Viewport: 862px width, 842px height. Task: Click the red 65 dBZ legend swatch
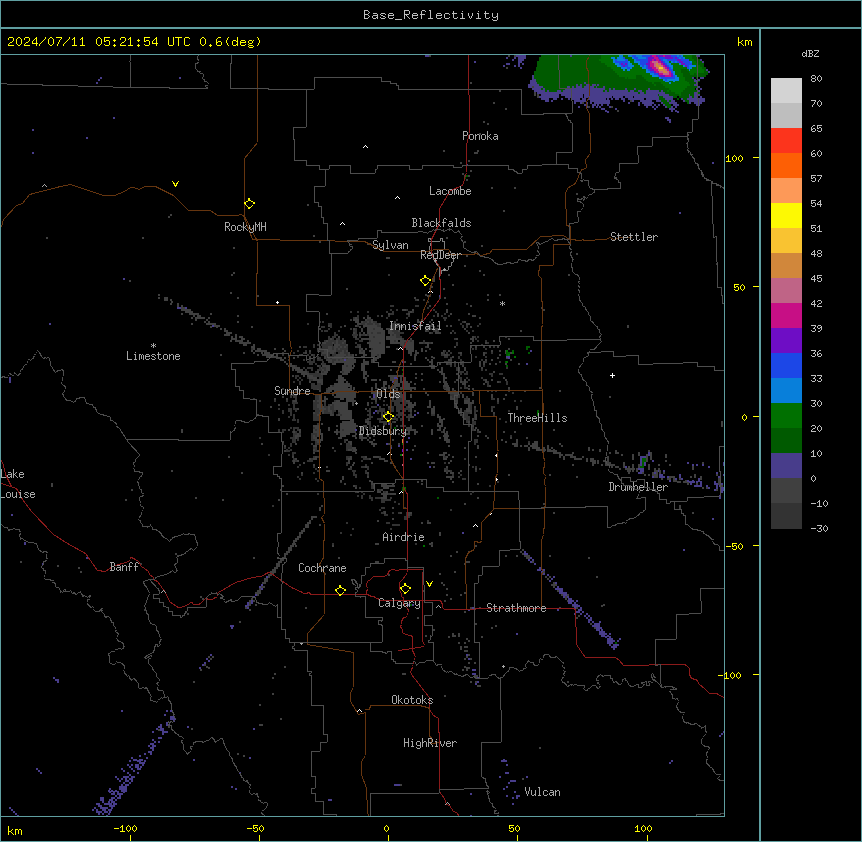click(786, 141)
